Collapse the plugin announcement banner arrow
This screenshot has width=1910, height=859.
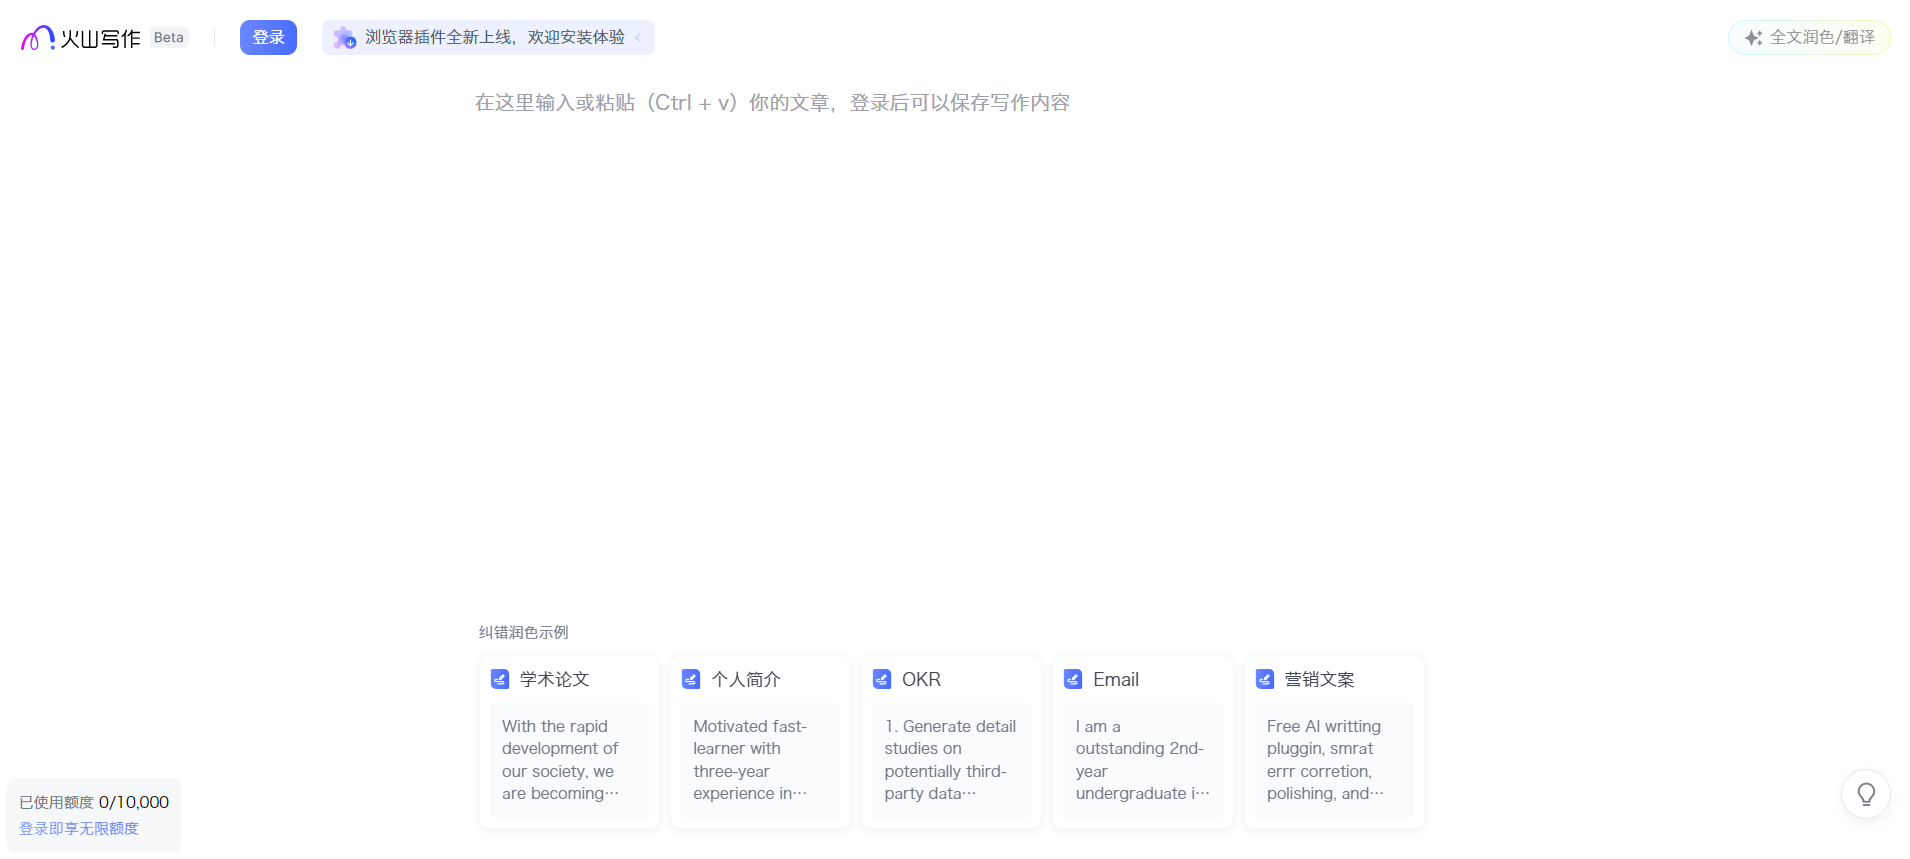[639, 38]
